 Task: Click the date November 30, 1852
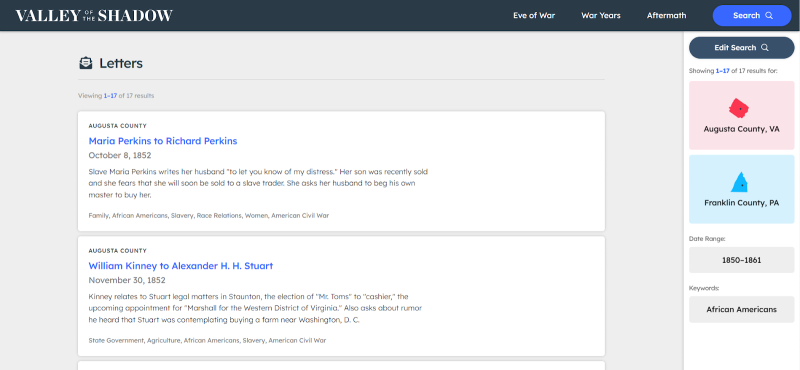coord(127,280)
